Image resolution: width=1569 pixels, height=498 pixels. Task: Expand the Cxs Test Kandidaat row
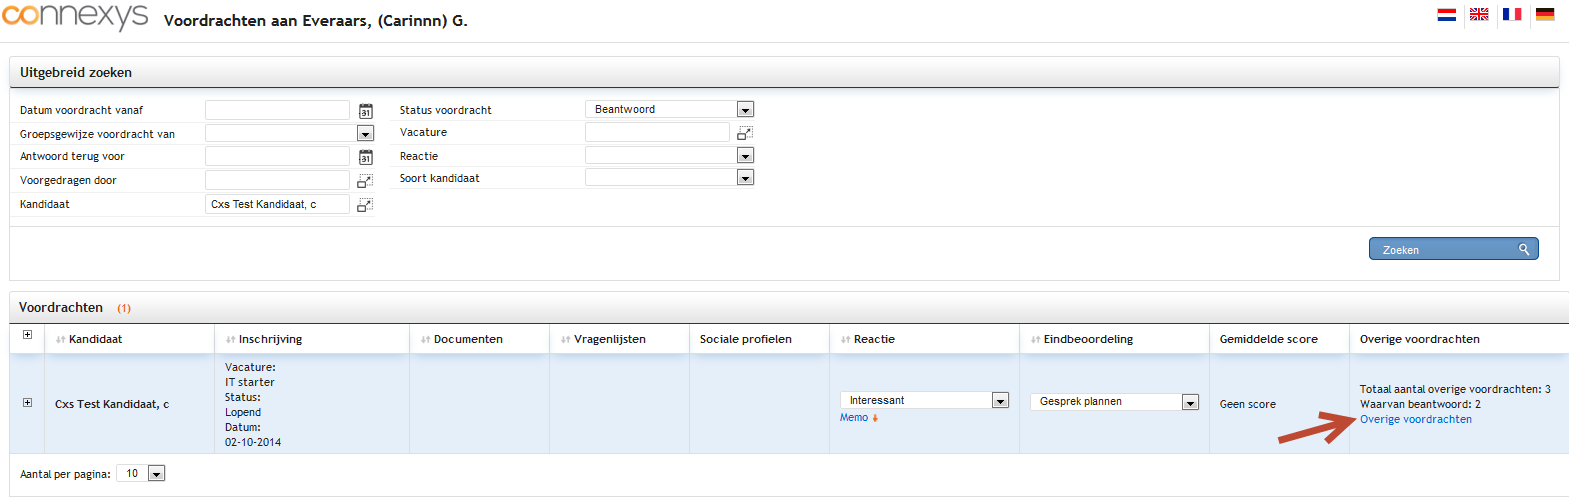point(27,403)
